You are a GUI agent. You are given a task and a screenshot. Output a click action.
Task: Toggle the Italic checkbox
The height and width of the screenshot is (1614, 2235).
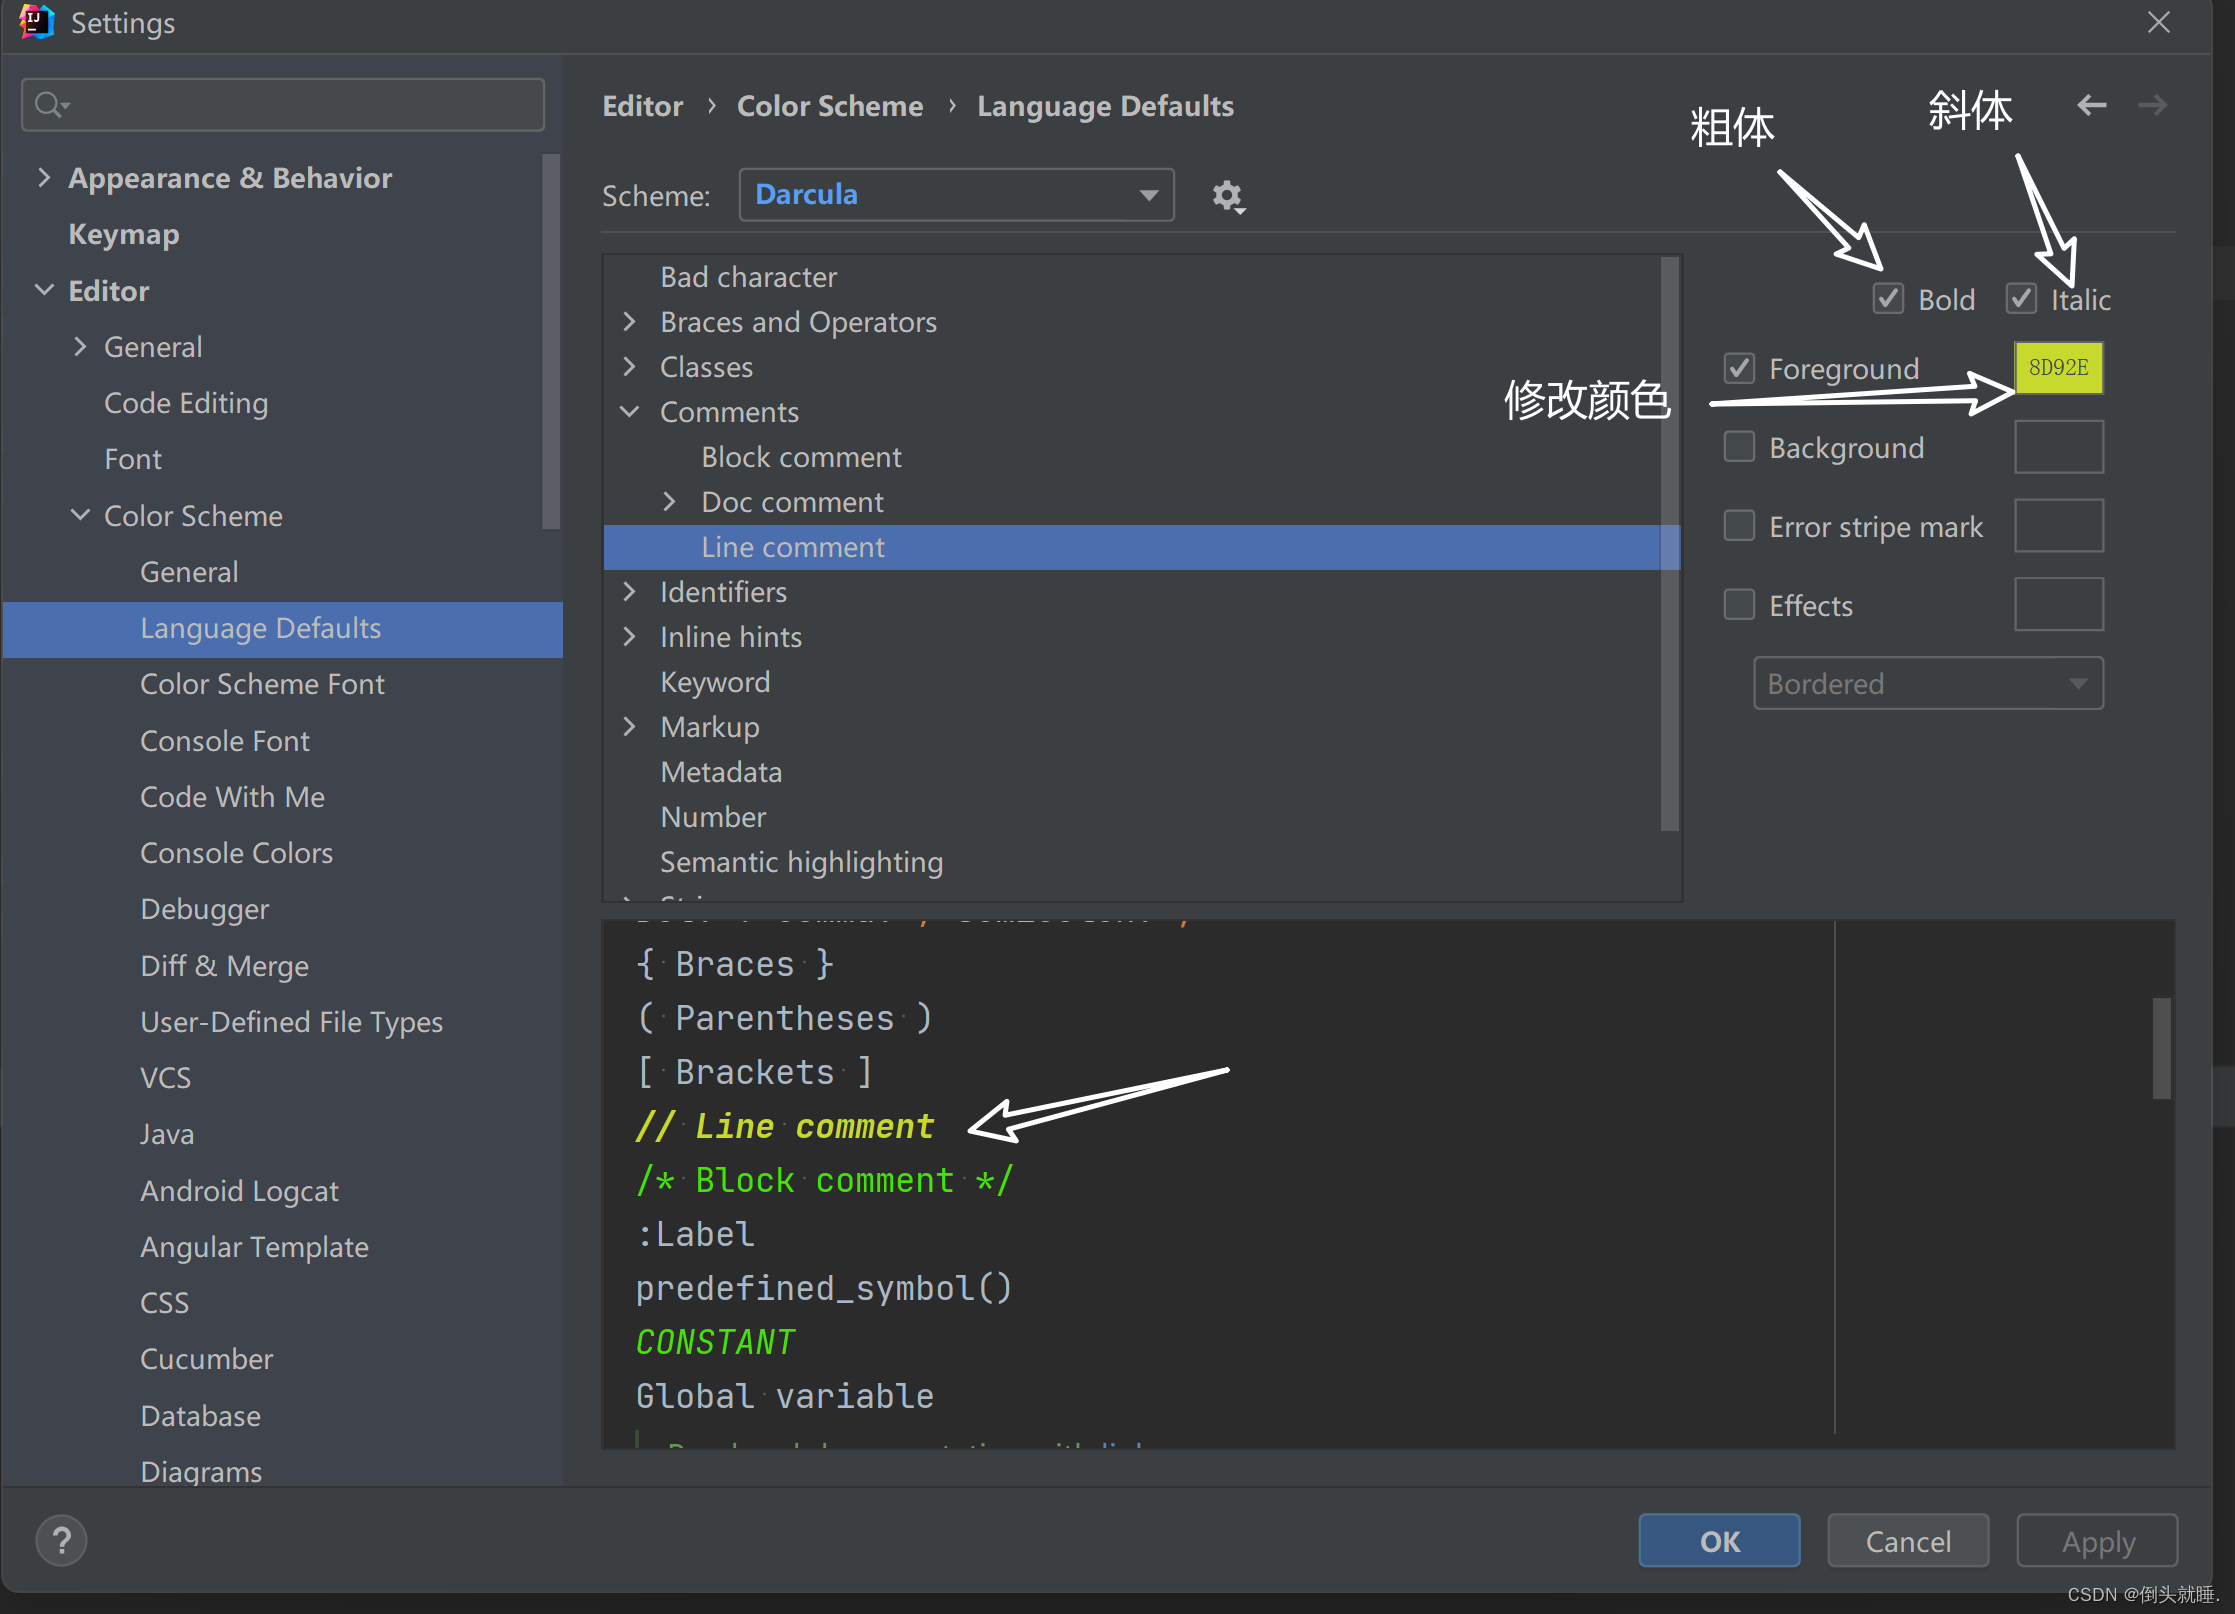(x=2021, y=298)
